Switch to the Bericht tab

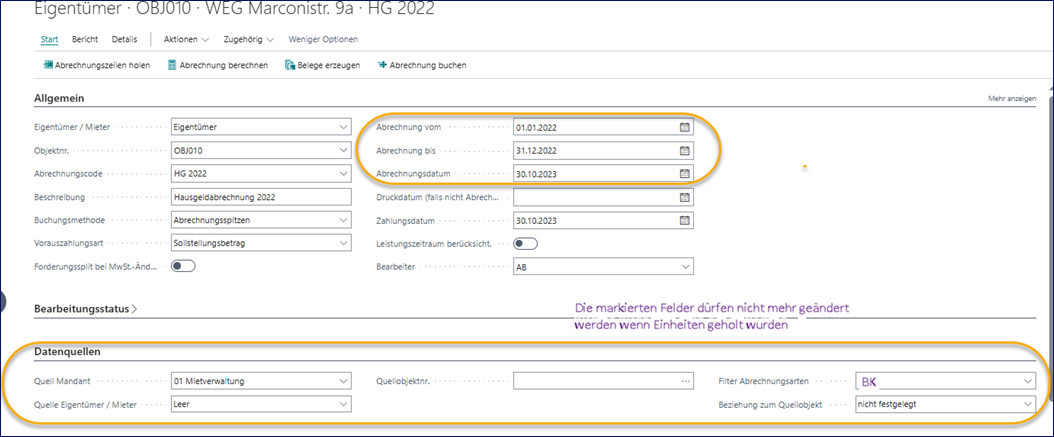coord(85,39)
